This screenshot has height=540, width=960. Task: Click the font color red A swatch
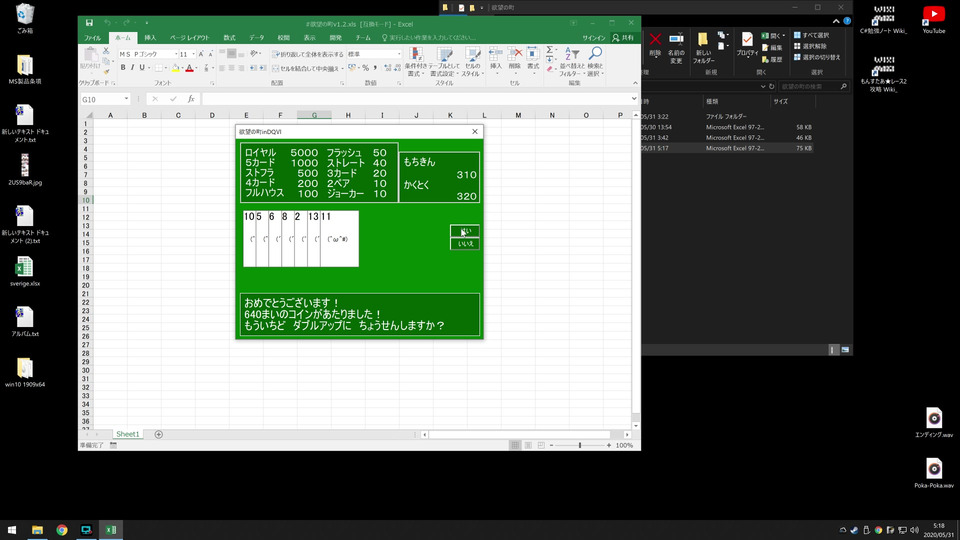(x=188, y=68)
